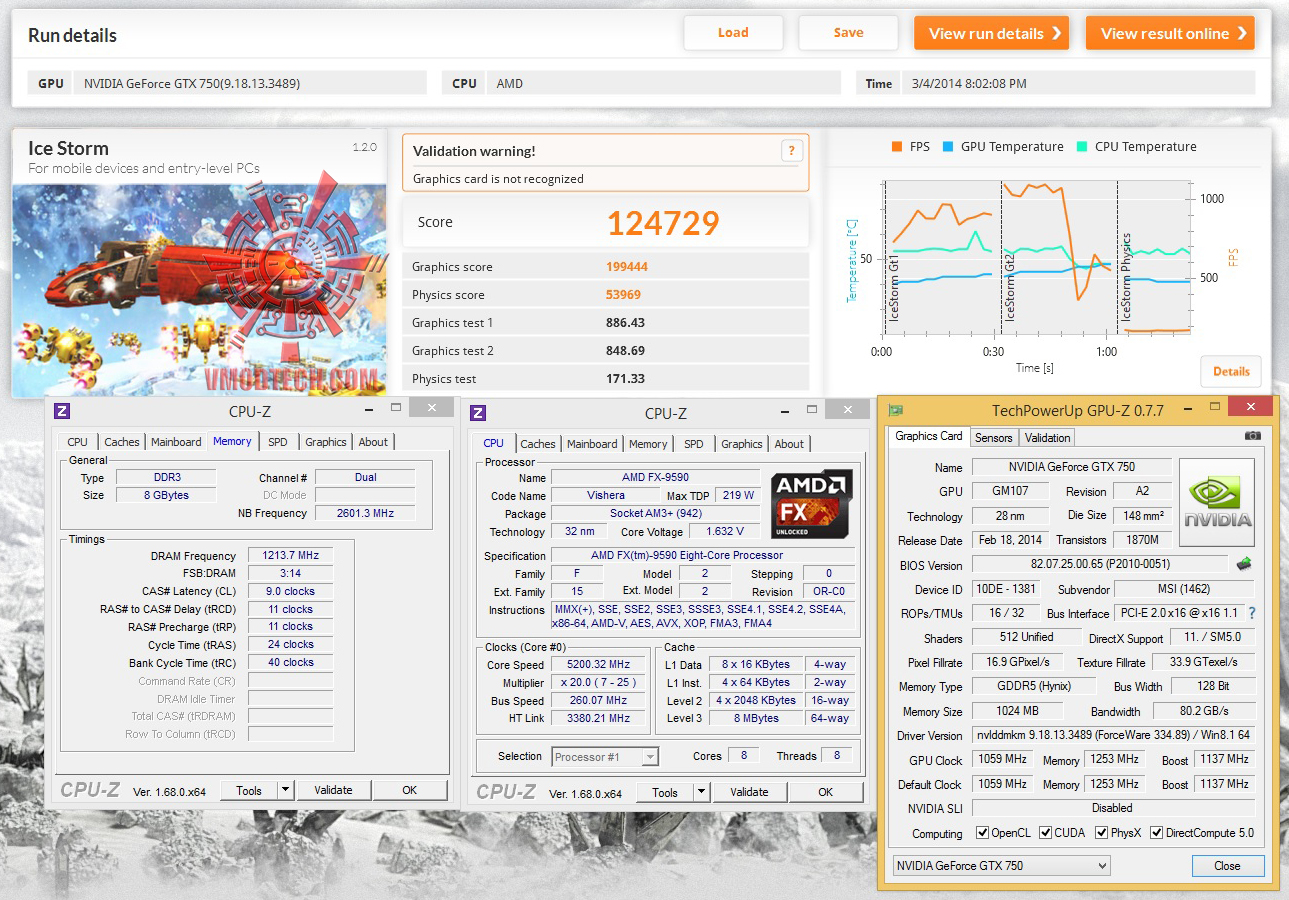Click the Ice Storm benchmark thumbnail image
The height and width of the screenshot is (900, 1289).
[199, 290]
